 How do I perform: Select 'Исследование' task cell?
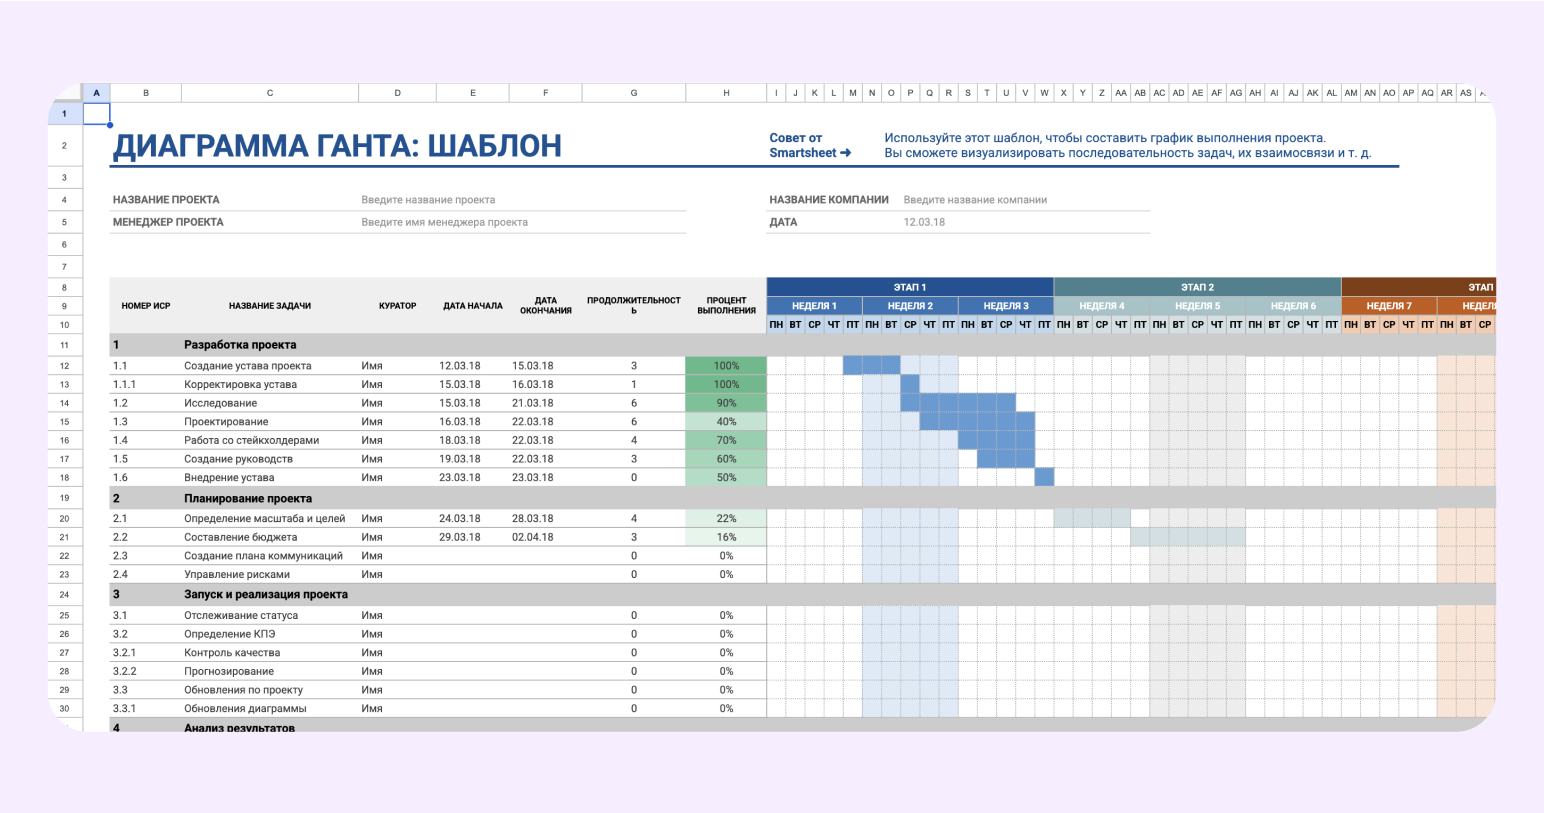(x=270, y=403)
